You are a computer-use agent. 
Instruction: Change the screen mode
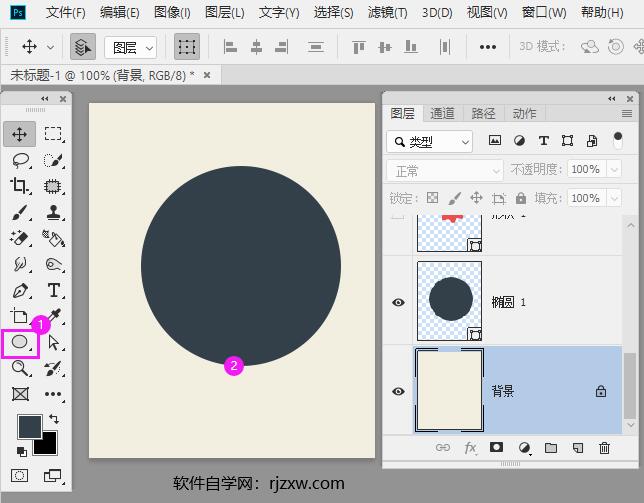(x=53, y=476)
